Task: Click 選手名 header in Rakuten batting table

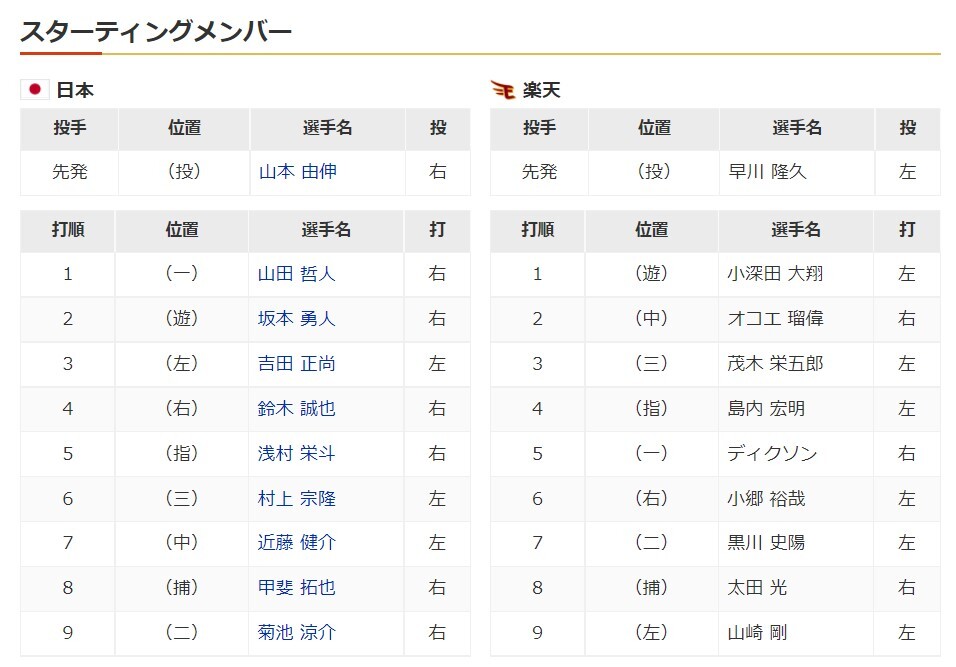Action: pyautogui.click(x=796, y=230)
